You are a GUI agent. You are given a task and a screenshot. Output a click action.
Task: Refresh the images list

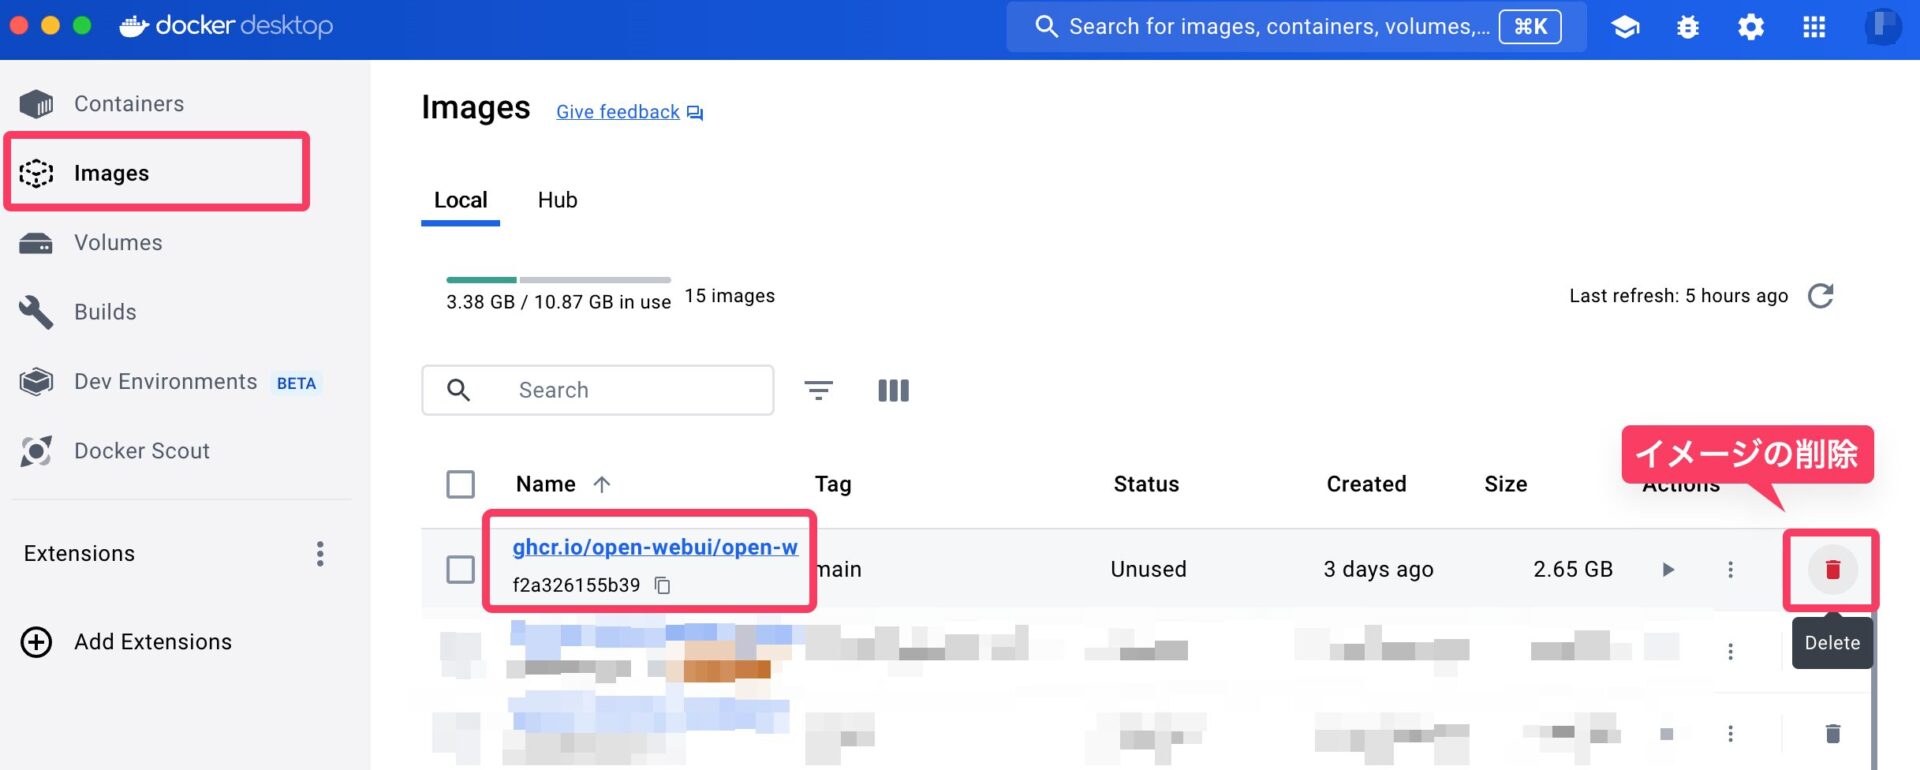click(x=1820, y=296)
